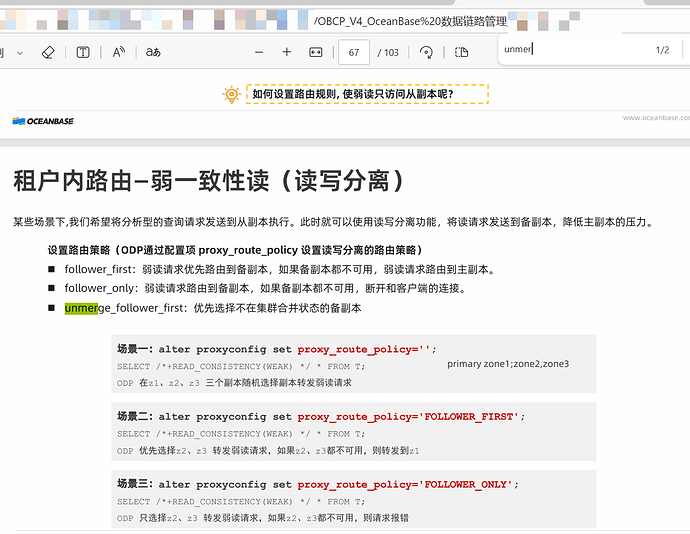Click the page number field showing 67
Viewport: 690px width, 534px height.
coord(354,52)
